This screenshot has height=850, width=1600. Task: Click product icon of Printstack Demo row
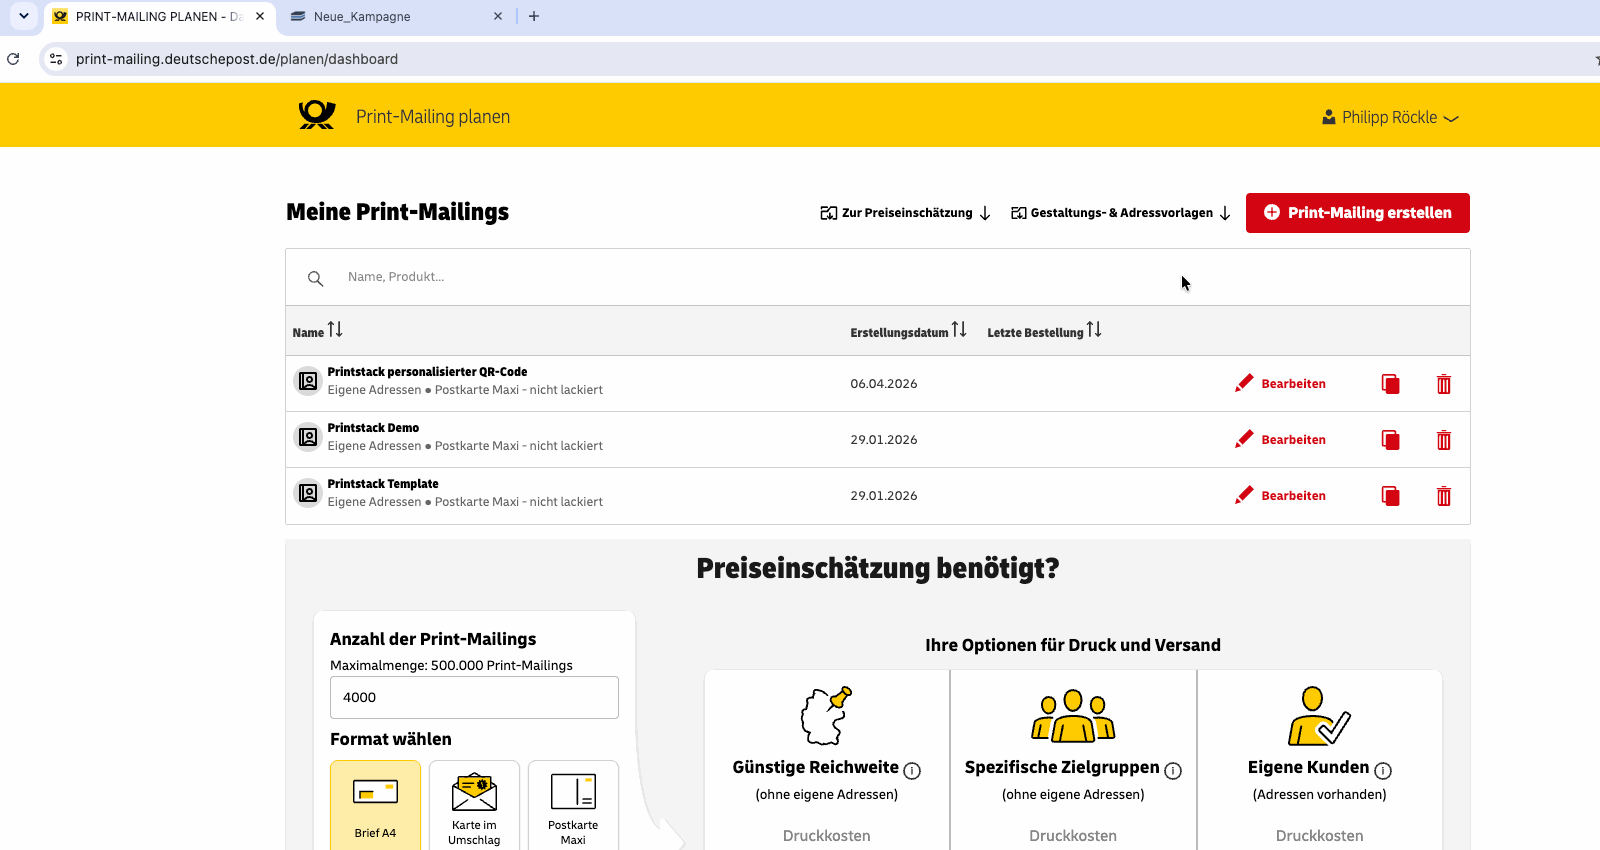click(x=308, y=437)
